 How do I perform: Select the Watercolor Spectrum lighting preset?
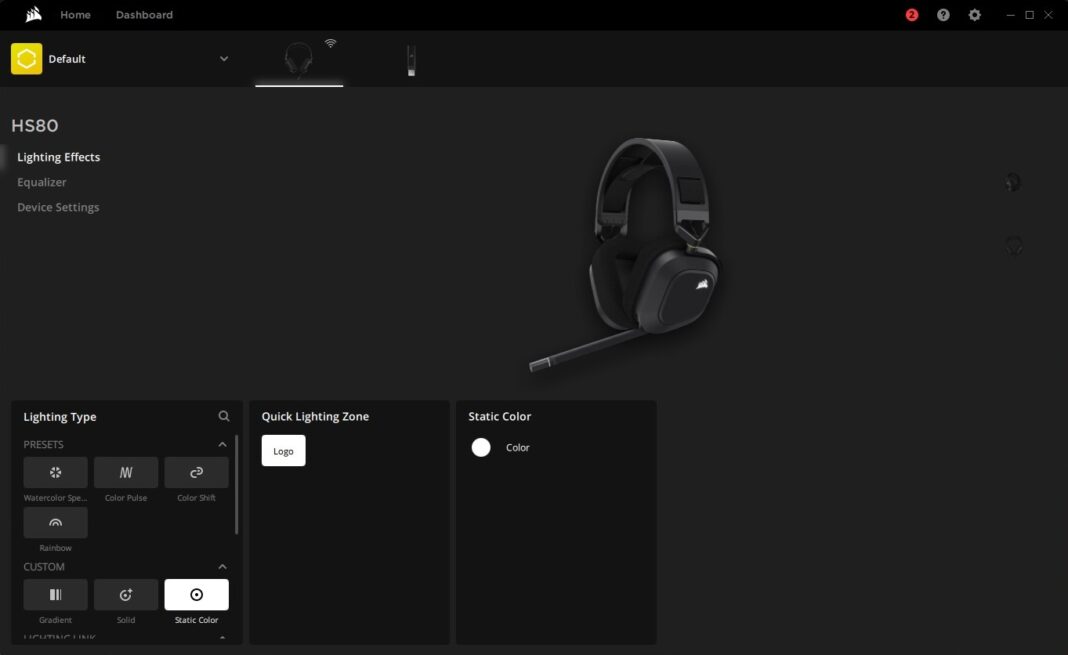click(55, 472)
